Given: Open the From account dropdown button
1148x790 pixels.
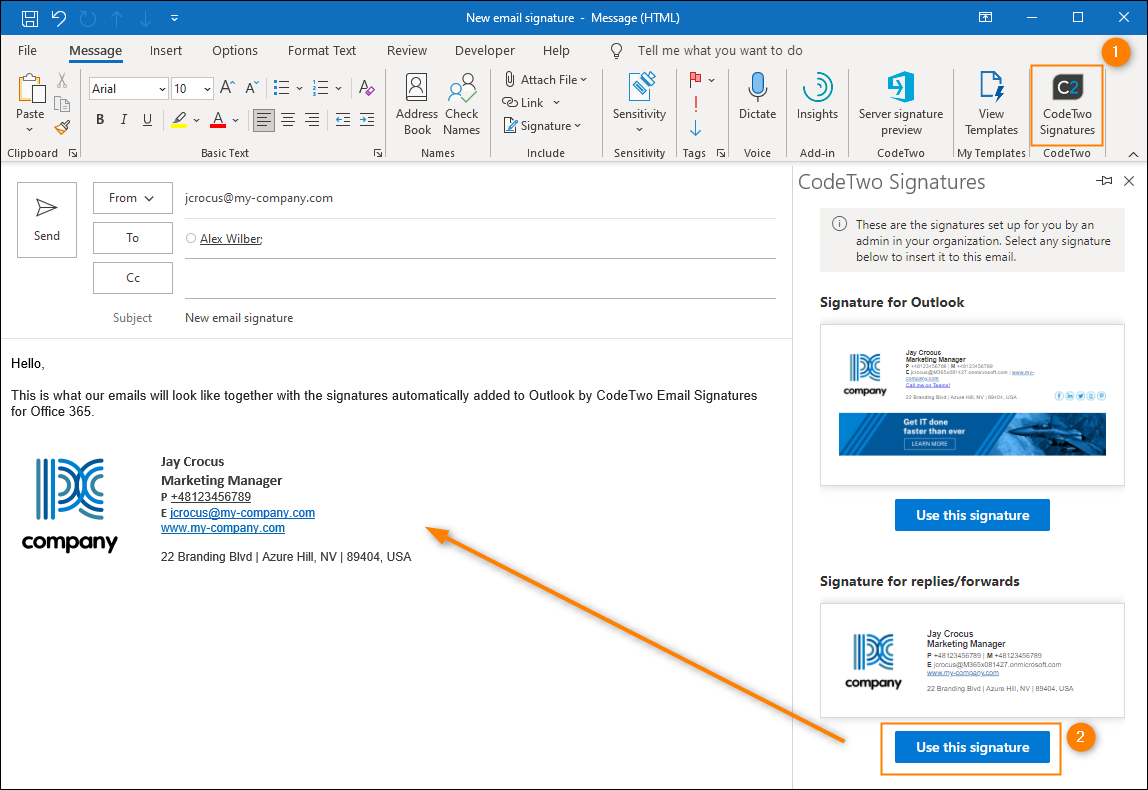Looking at the screenshot, I should (133, 198).
